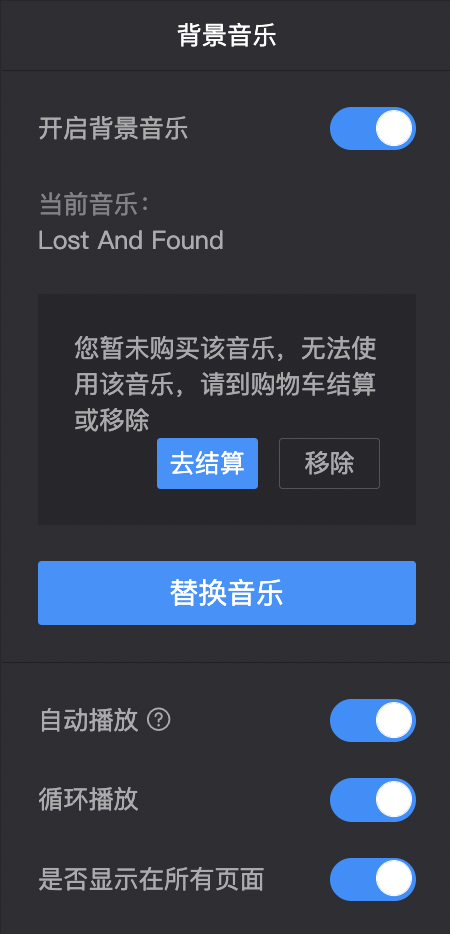Open music replacement with 替换音乐 button
450x934 pixels.
(x=226, y=593)
